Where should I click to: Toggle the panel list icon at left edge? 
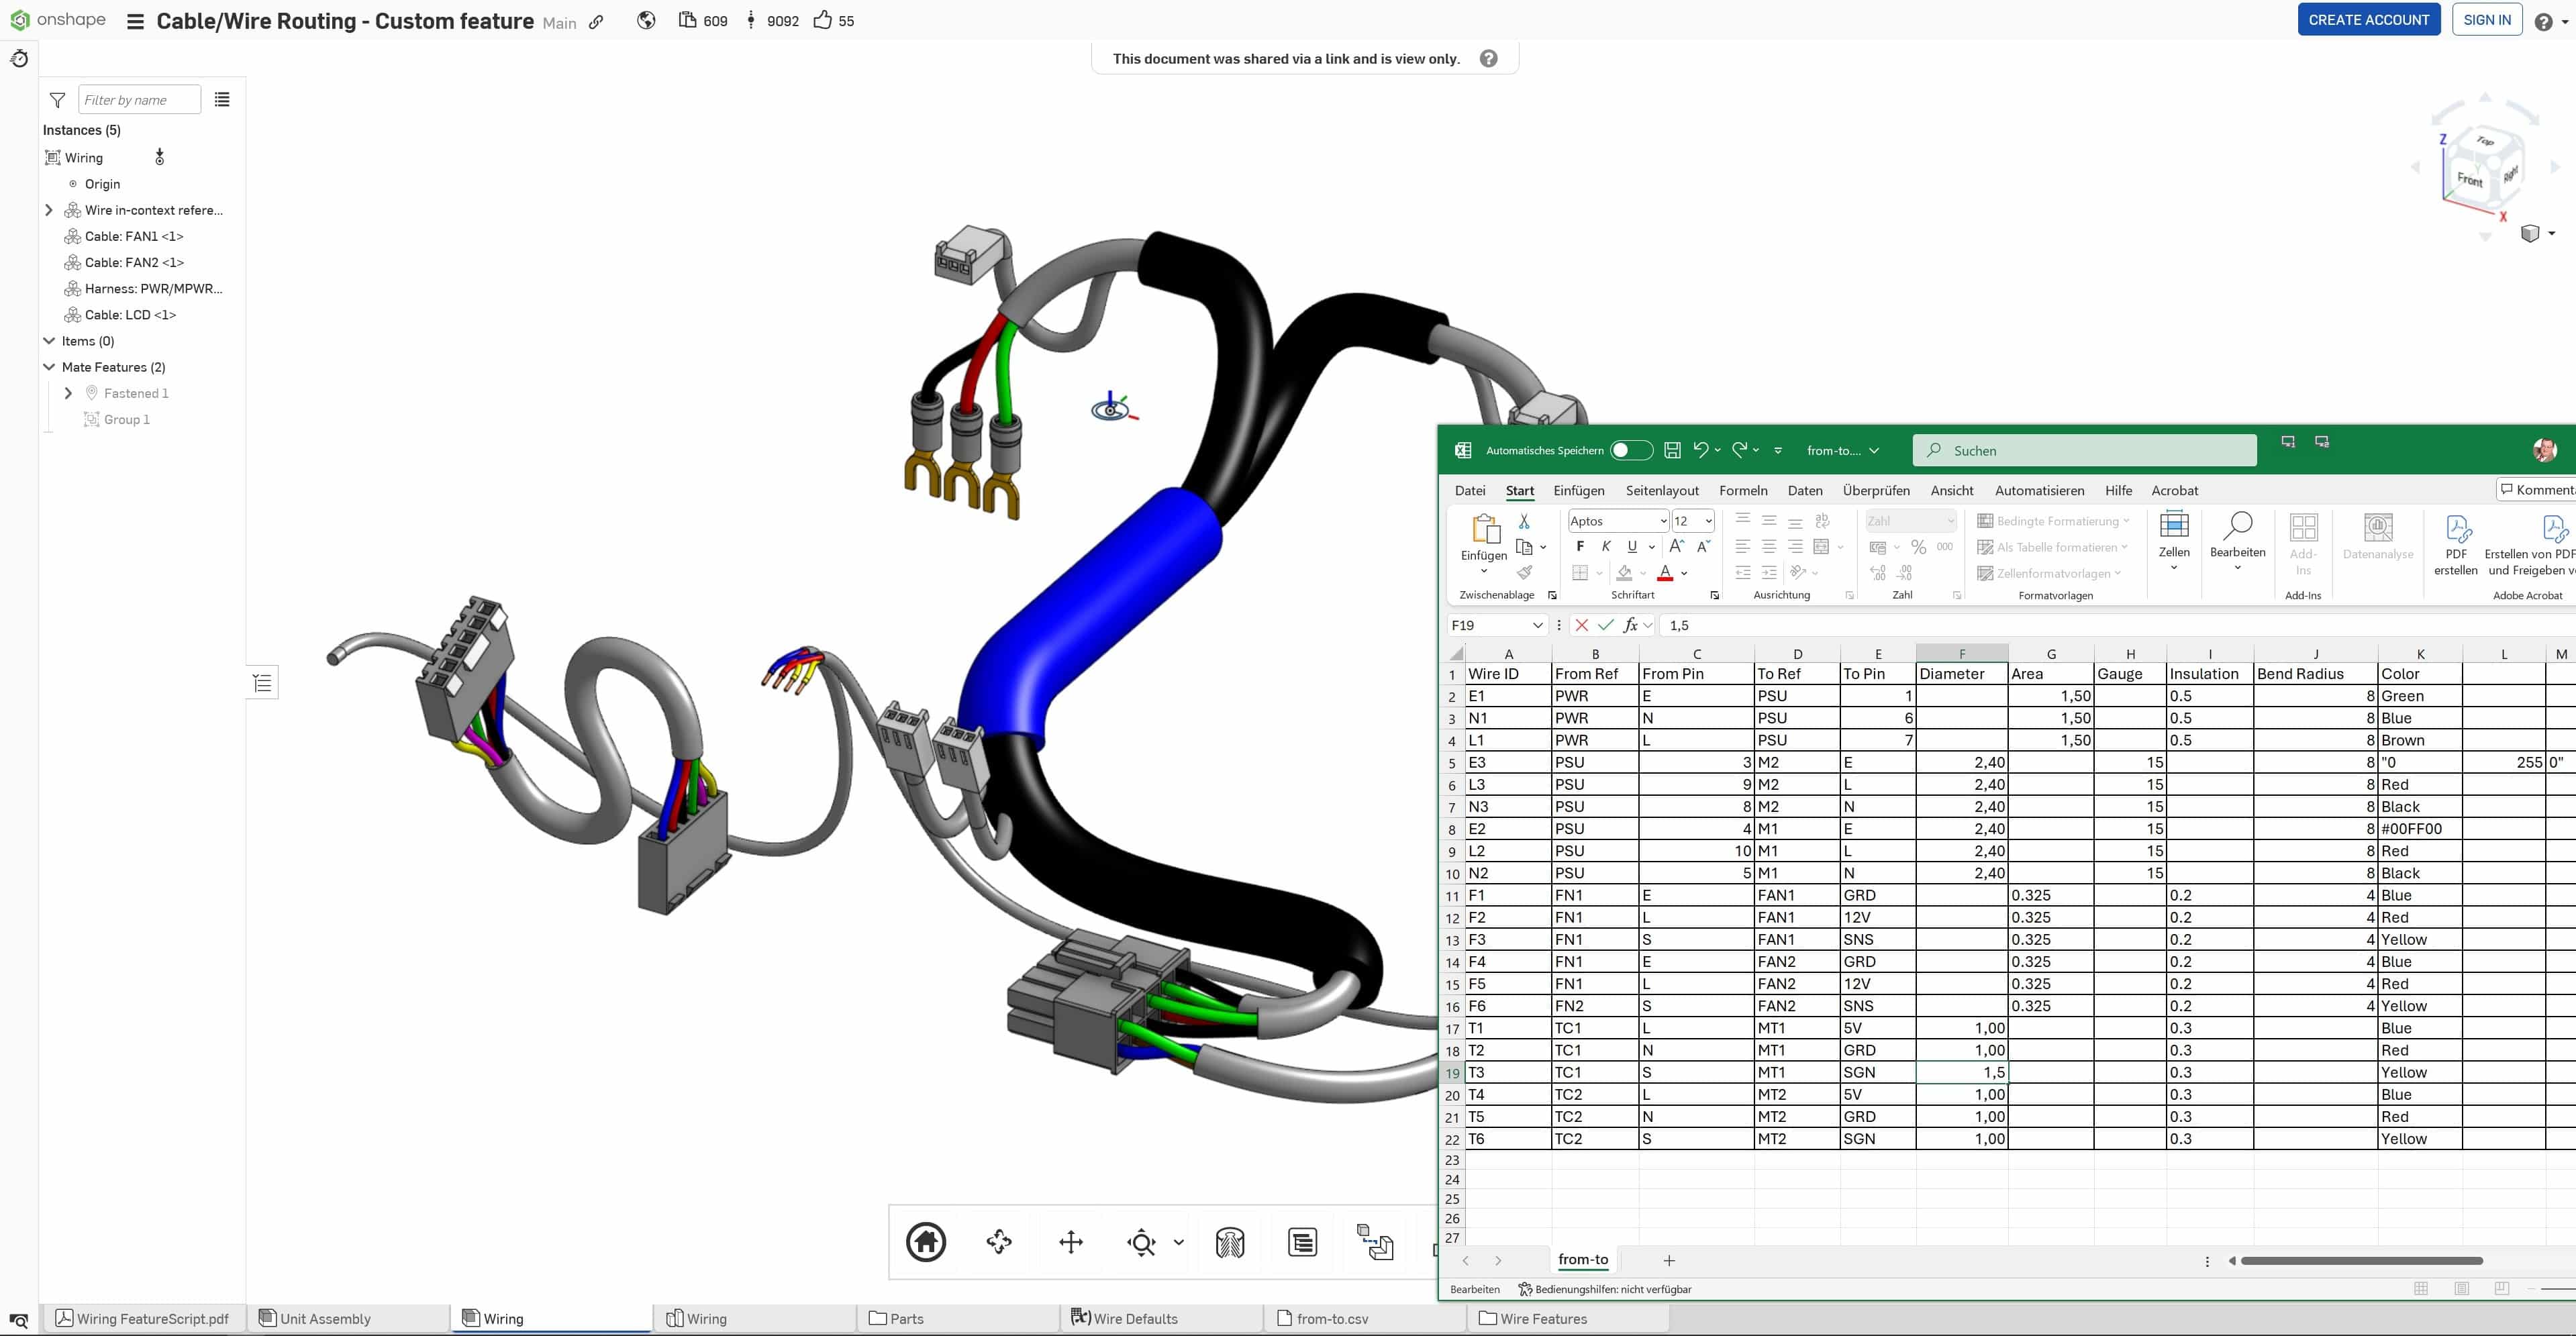point(262,683)
